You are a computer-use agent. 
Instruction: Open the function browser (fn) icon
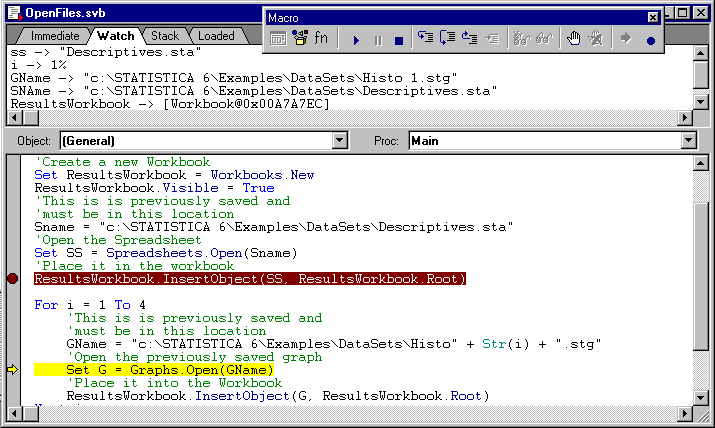[321, 39]
